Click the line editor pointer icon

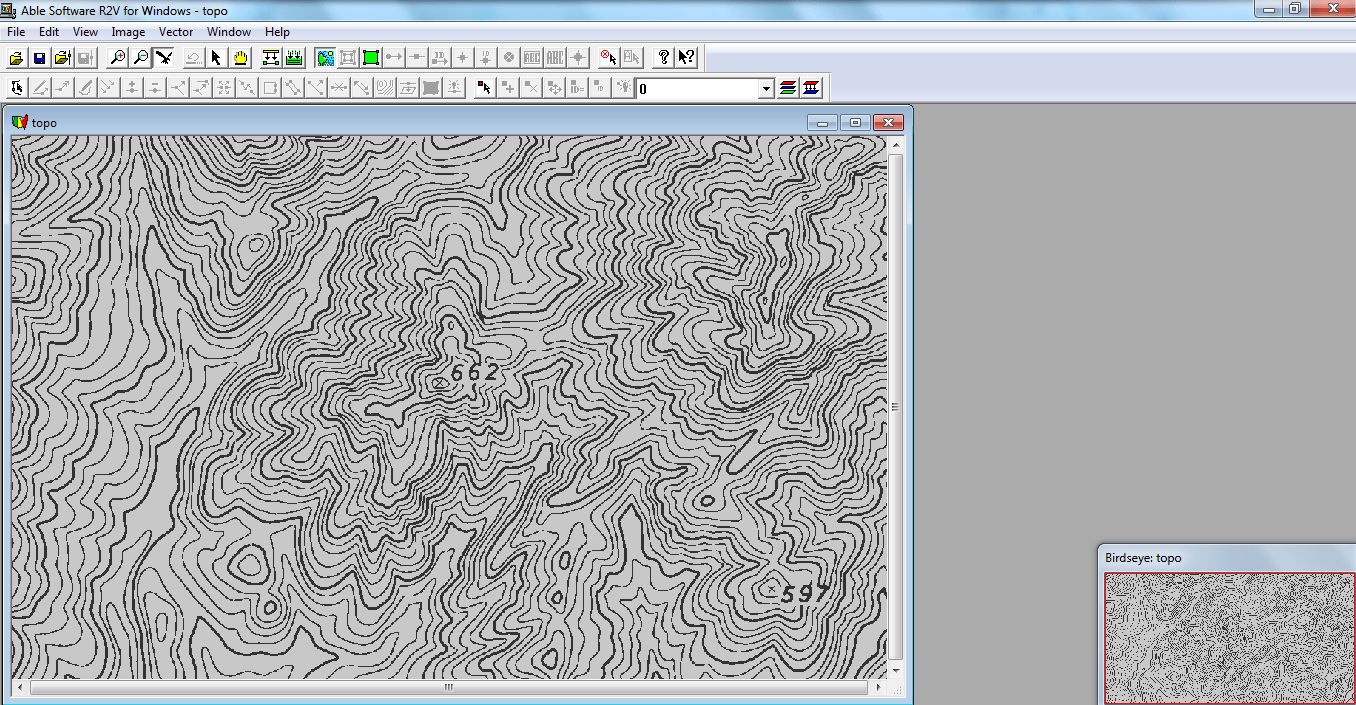(17, 88)
